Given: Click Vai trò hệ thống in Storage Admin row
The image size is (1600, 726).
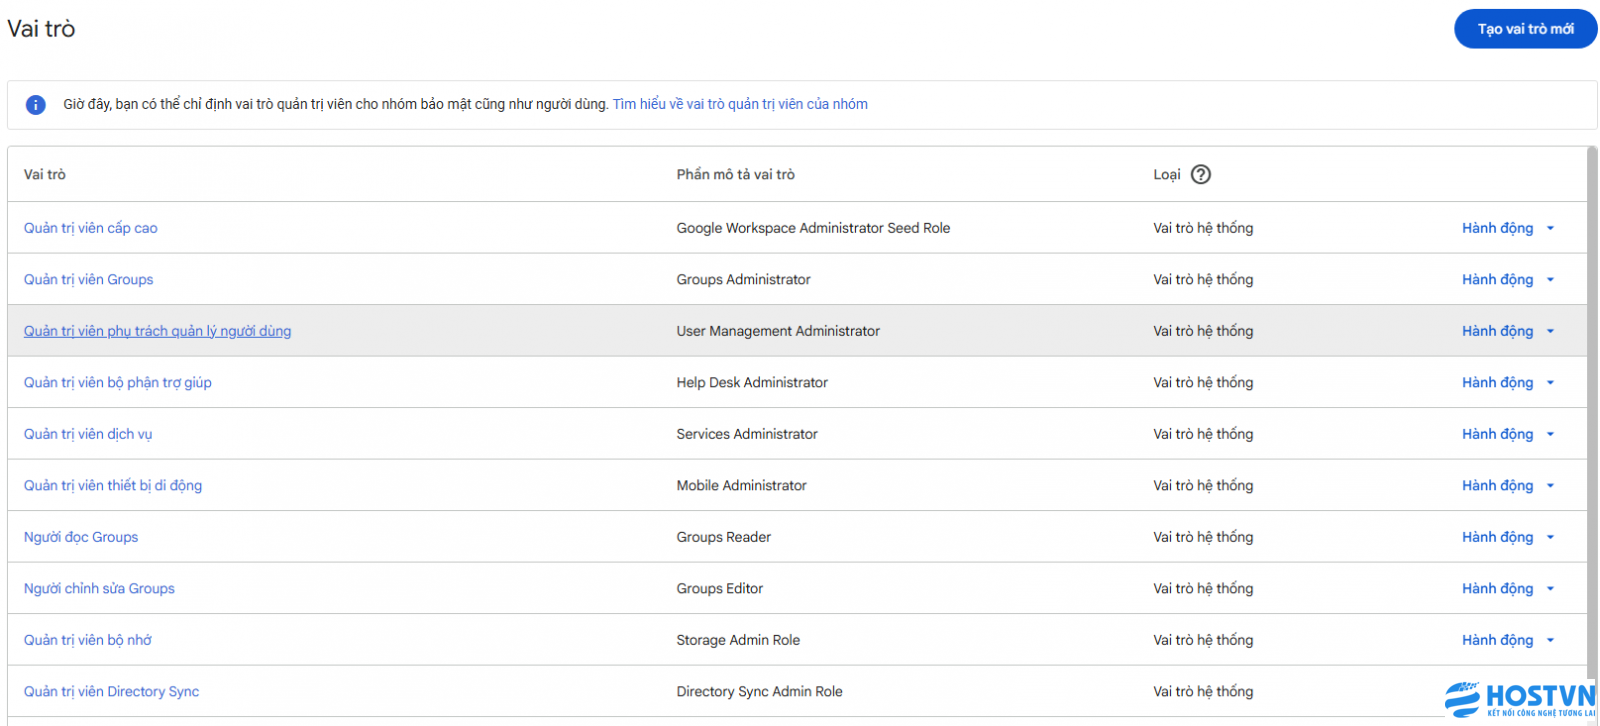Looking at the screenshot, I should [x=1203, y=640].
